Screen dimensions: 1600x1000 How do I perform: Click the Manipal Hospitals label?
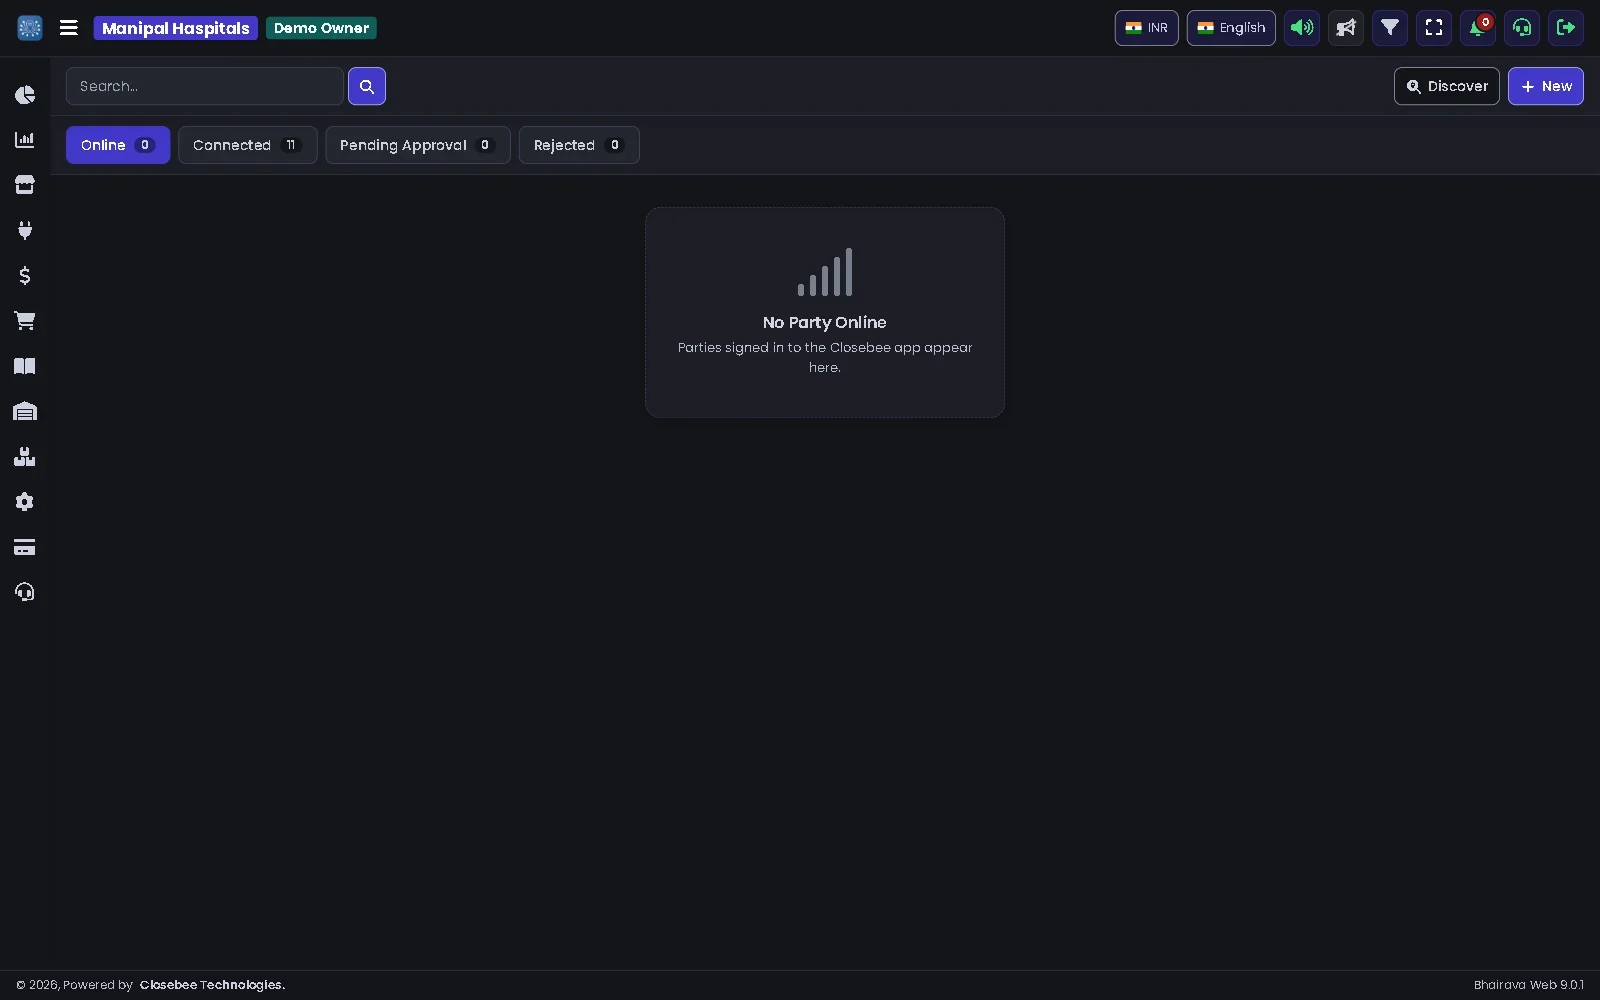(x=176, y=28)
